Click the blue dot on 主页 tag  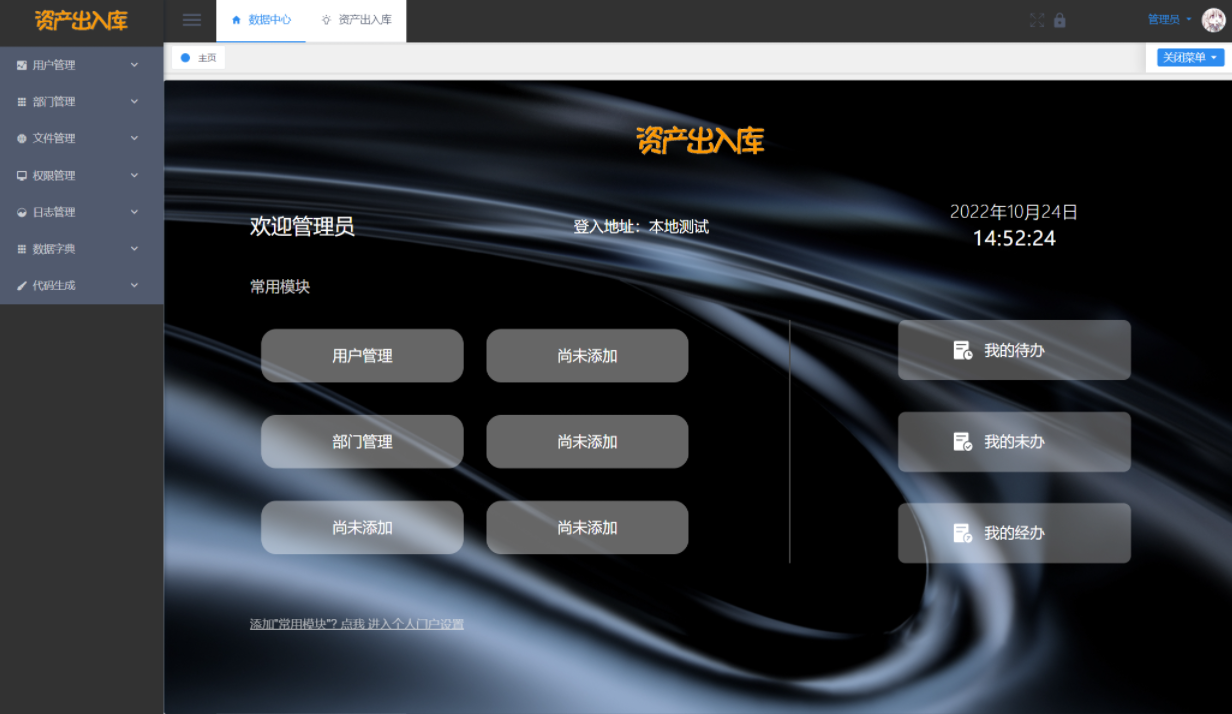click(x=185, y=58)
